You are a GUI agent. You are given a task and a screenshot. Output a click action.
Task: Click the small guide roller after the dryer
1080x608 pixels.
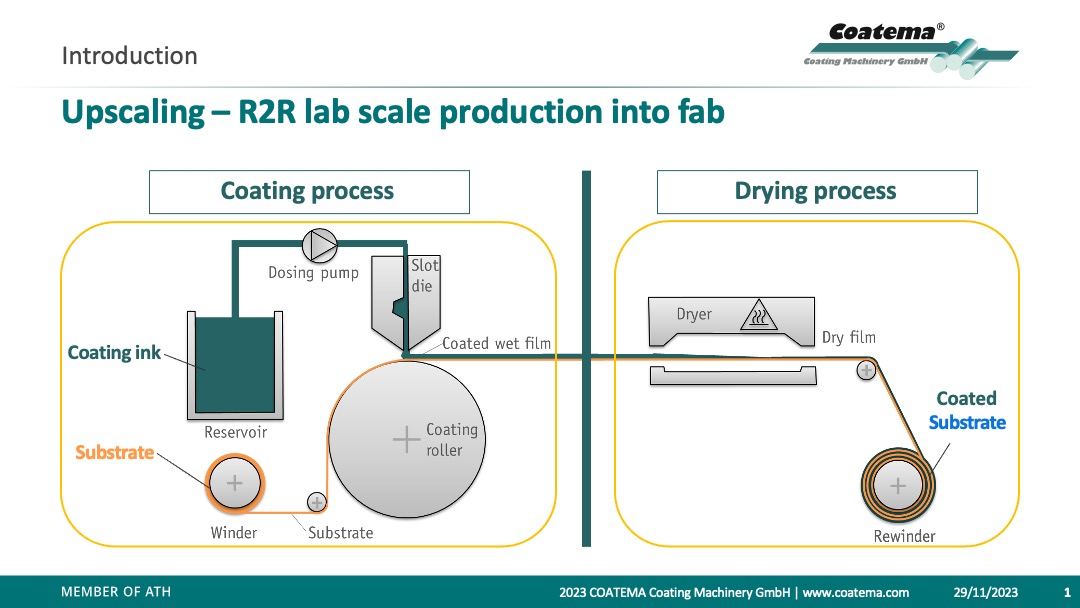[x=866, y=370]
